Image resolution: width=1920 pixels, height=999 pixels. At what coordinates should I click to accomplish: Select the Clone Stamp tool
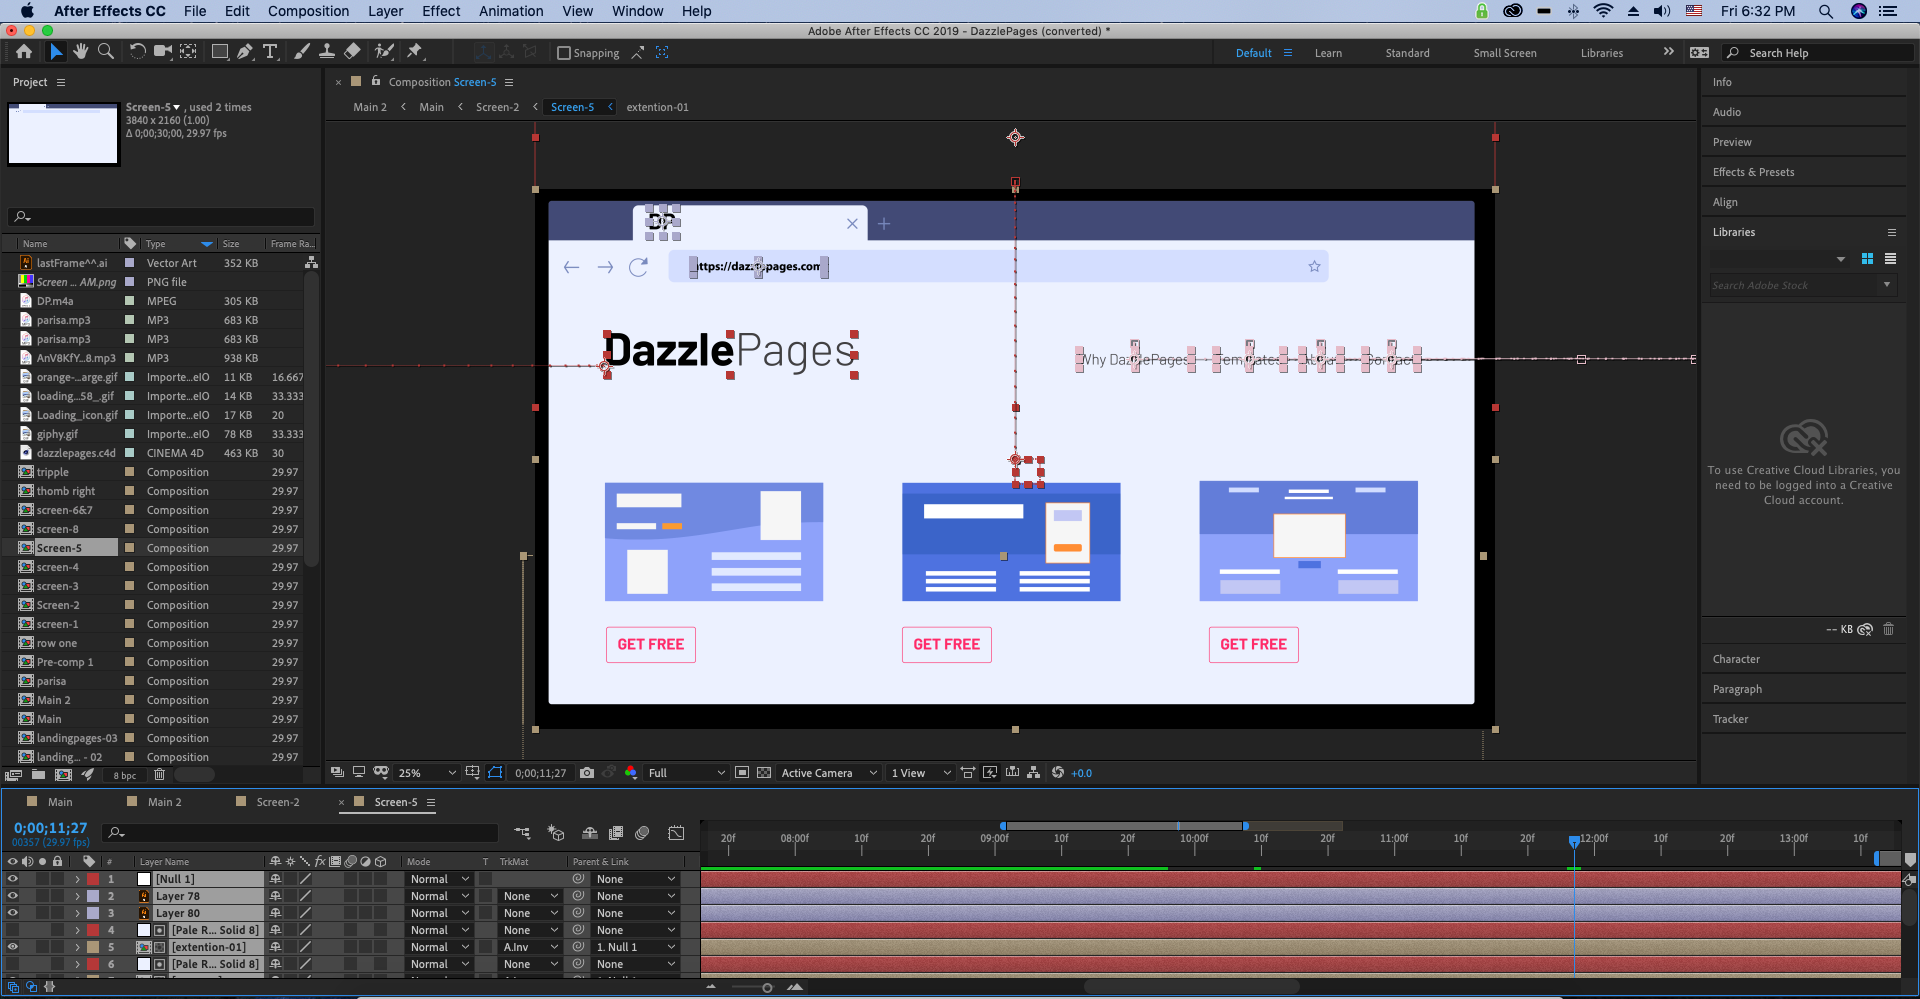[327, 52]
